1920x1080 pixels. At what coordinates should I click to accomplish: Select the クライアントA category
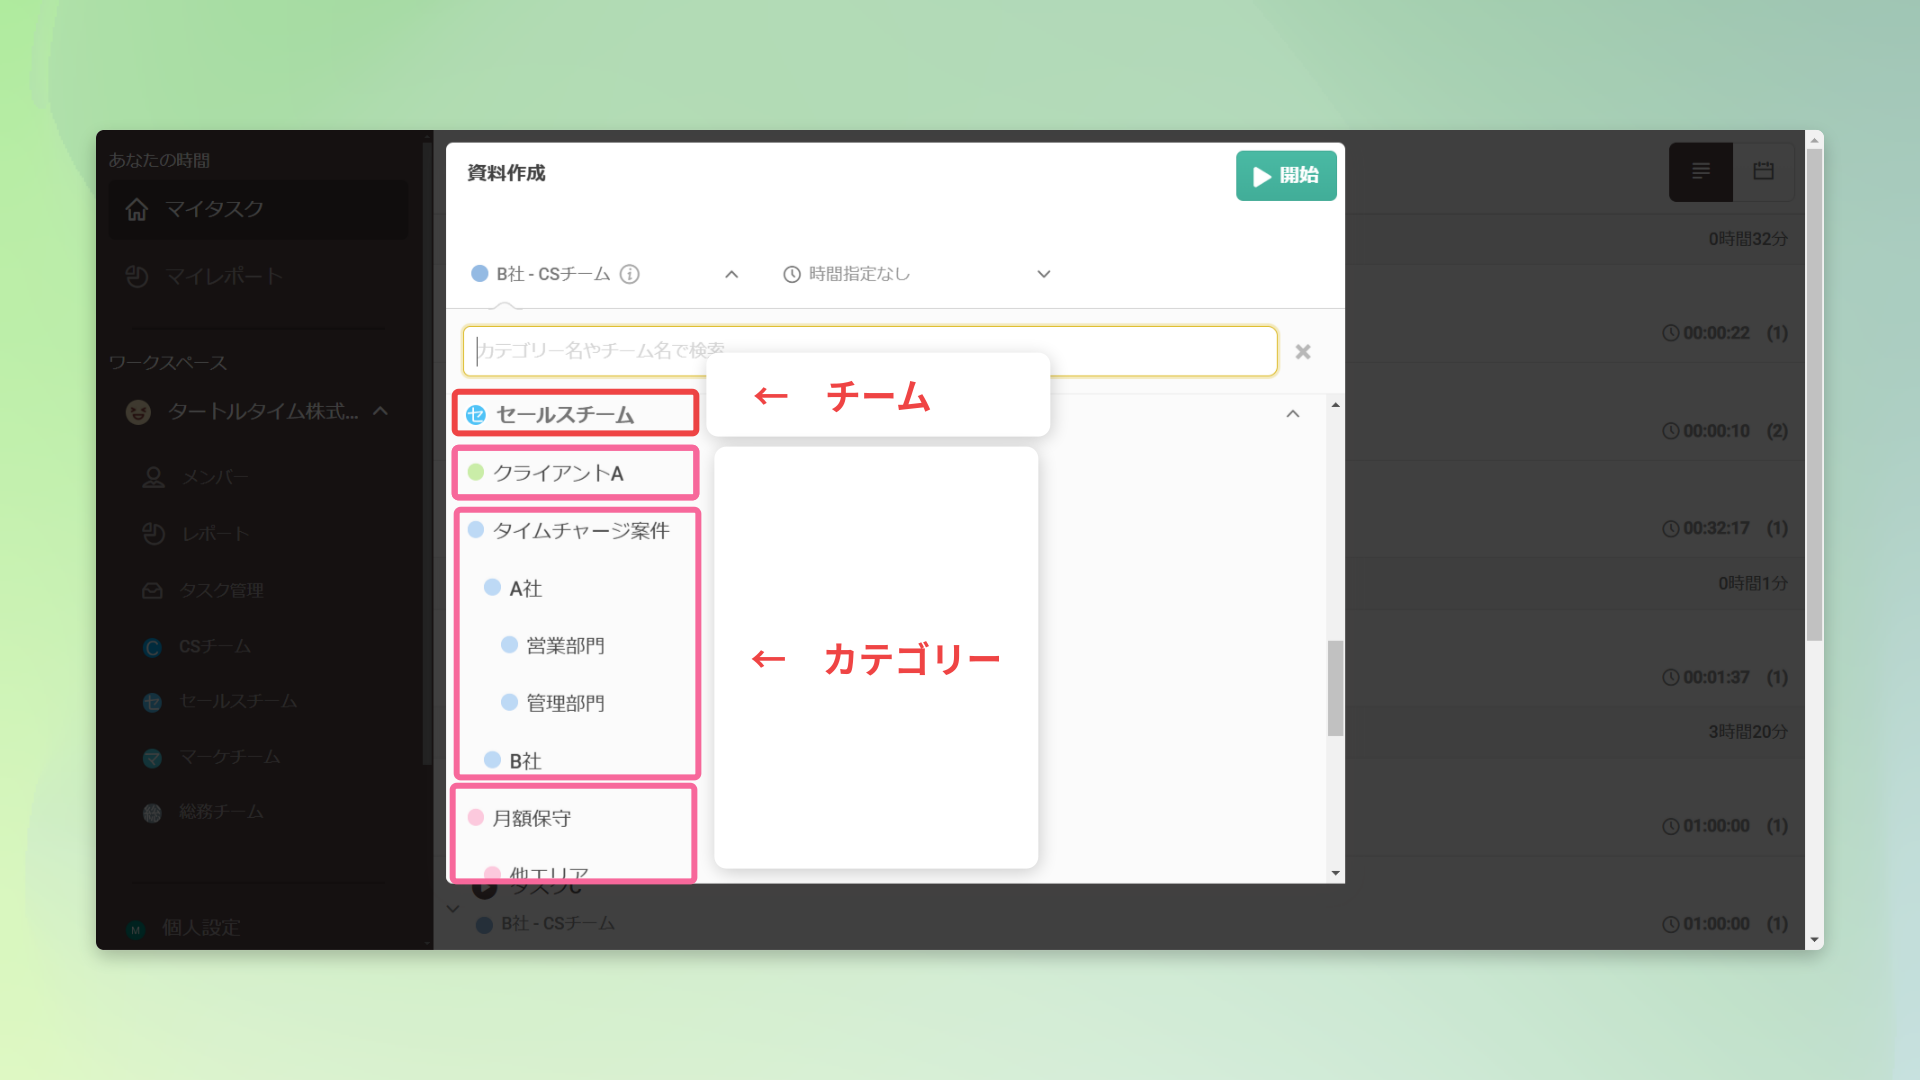pos(558,473)
